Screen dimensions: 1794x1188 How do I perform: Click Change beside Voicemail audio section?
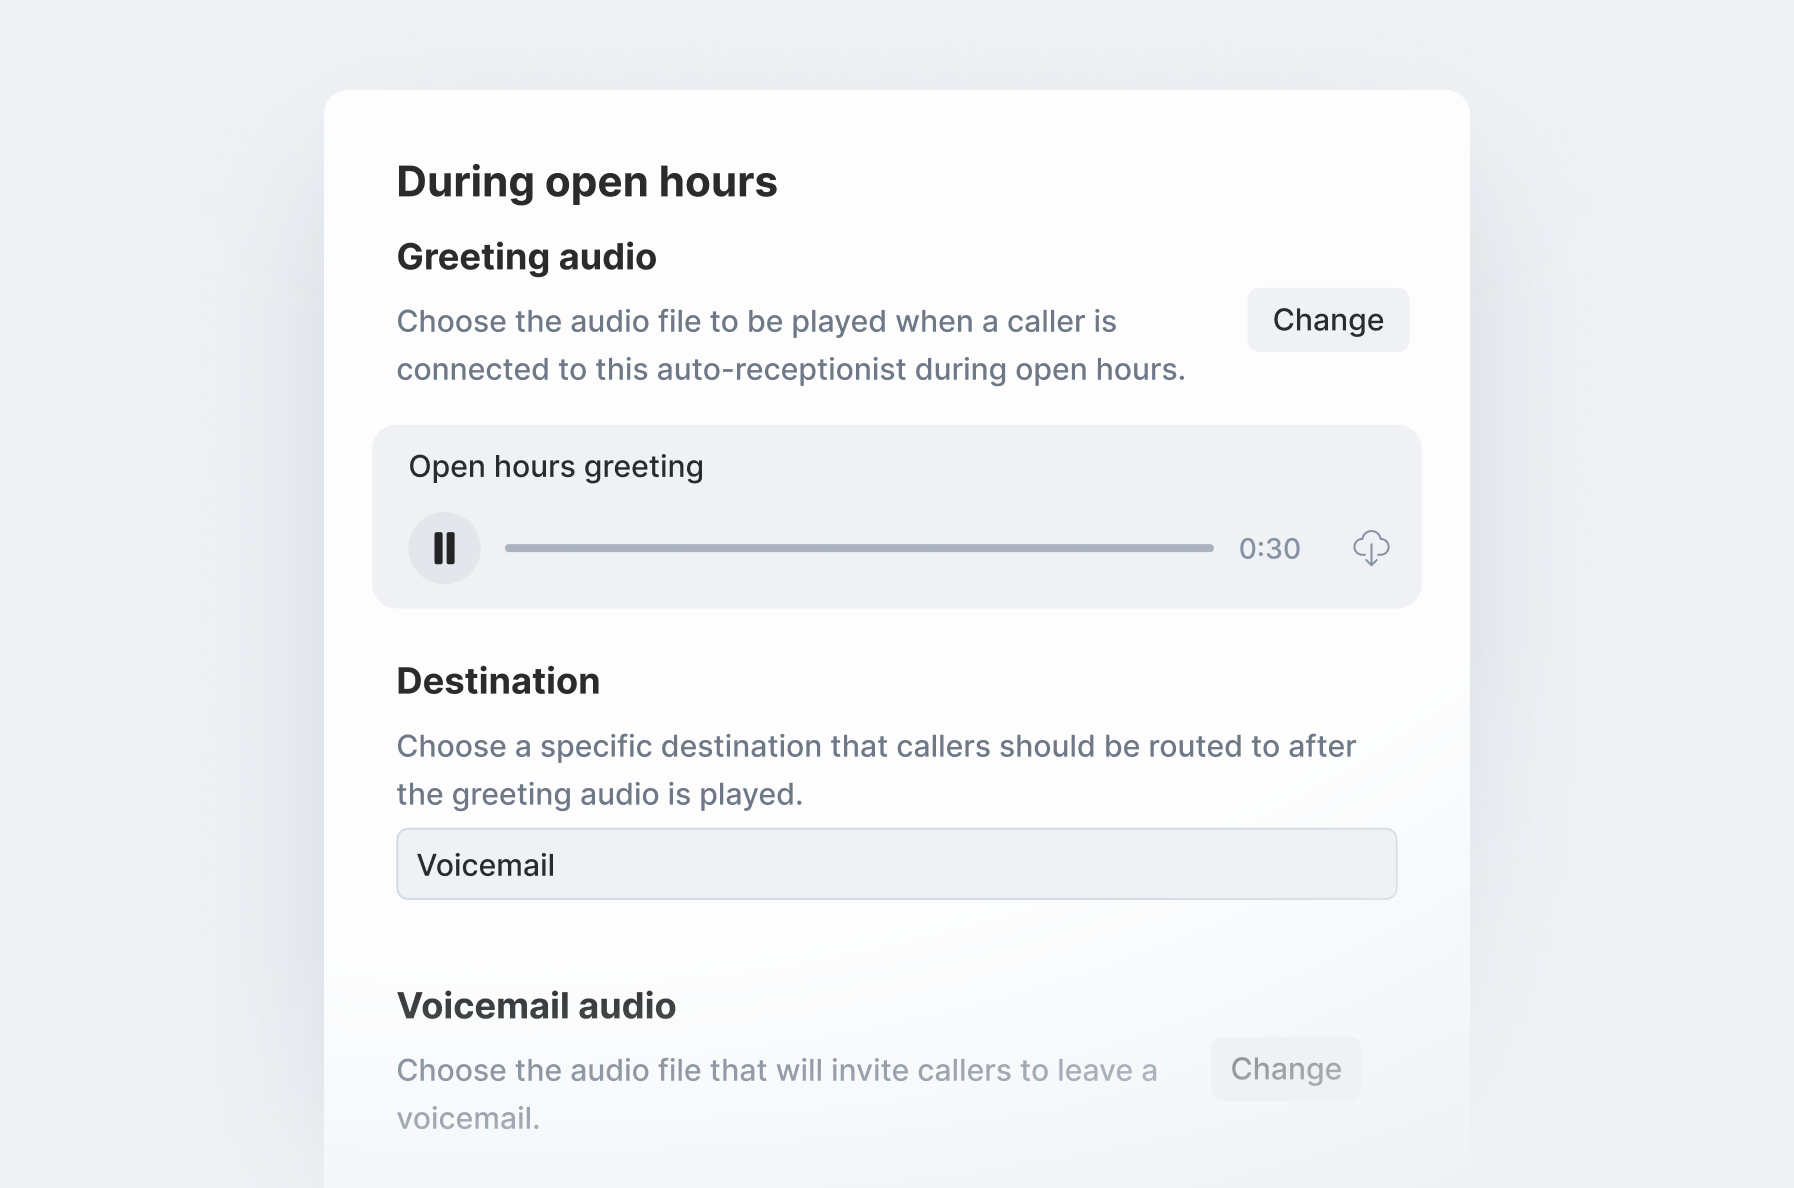point(1286,1069)
